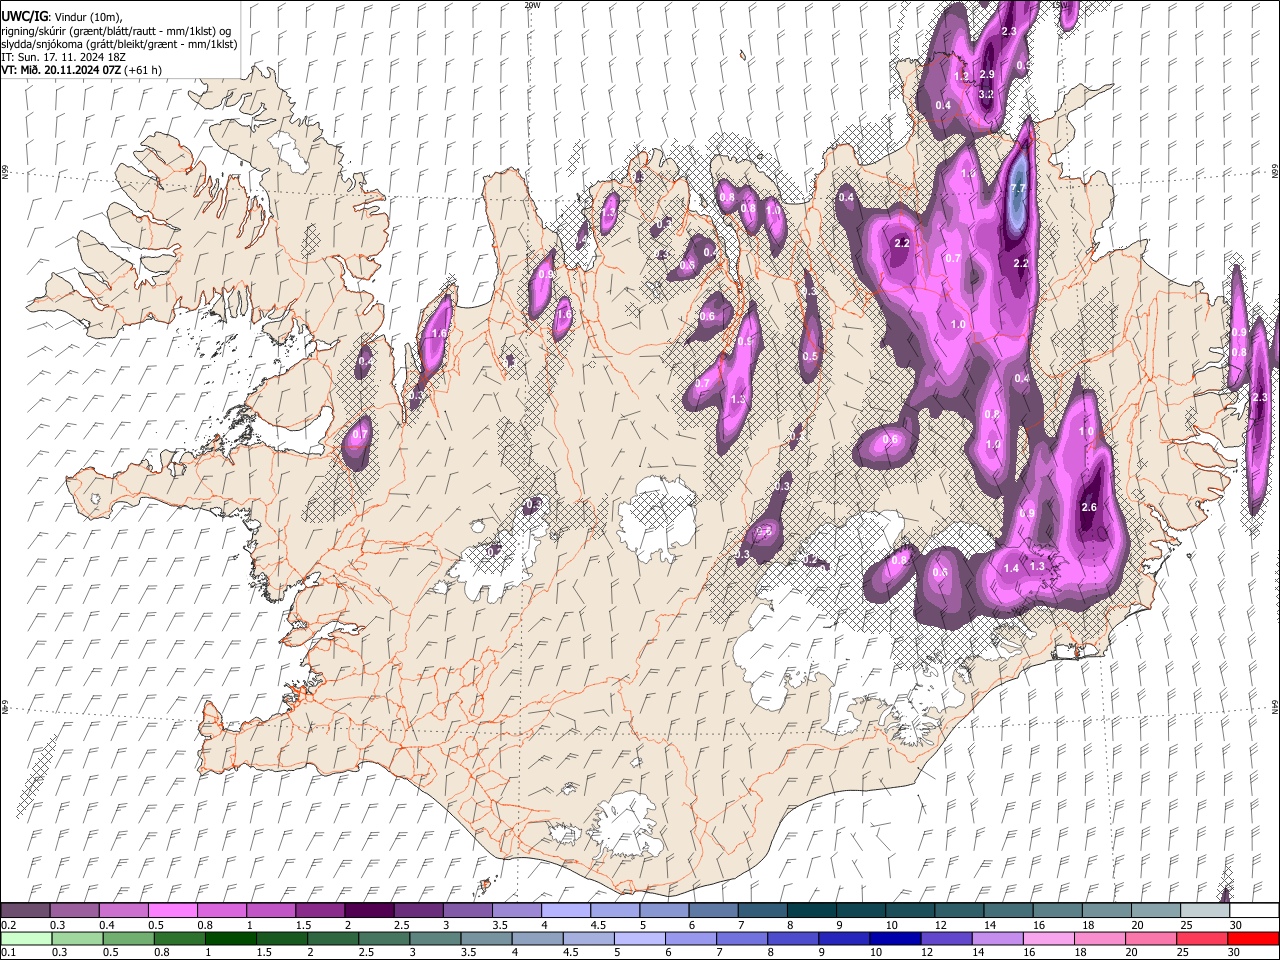This screenshot has width=1280, height=960.
Task: Click the 7.7 precipitation value on the map
Action: [1018, 188]
